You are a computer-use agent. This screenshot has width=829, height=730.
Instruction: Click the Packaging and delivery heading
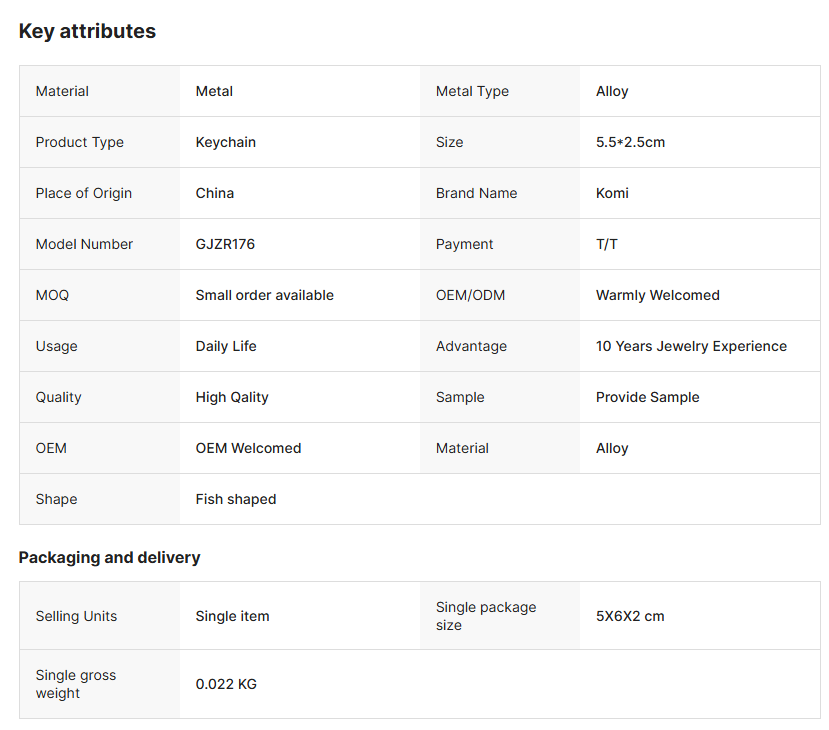tap(109, 557)
